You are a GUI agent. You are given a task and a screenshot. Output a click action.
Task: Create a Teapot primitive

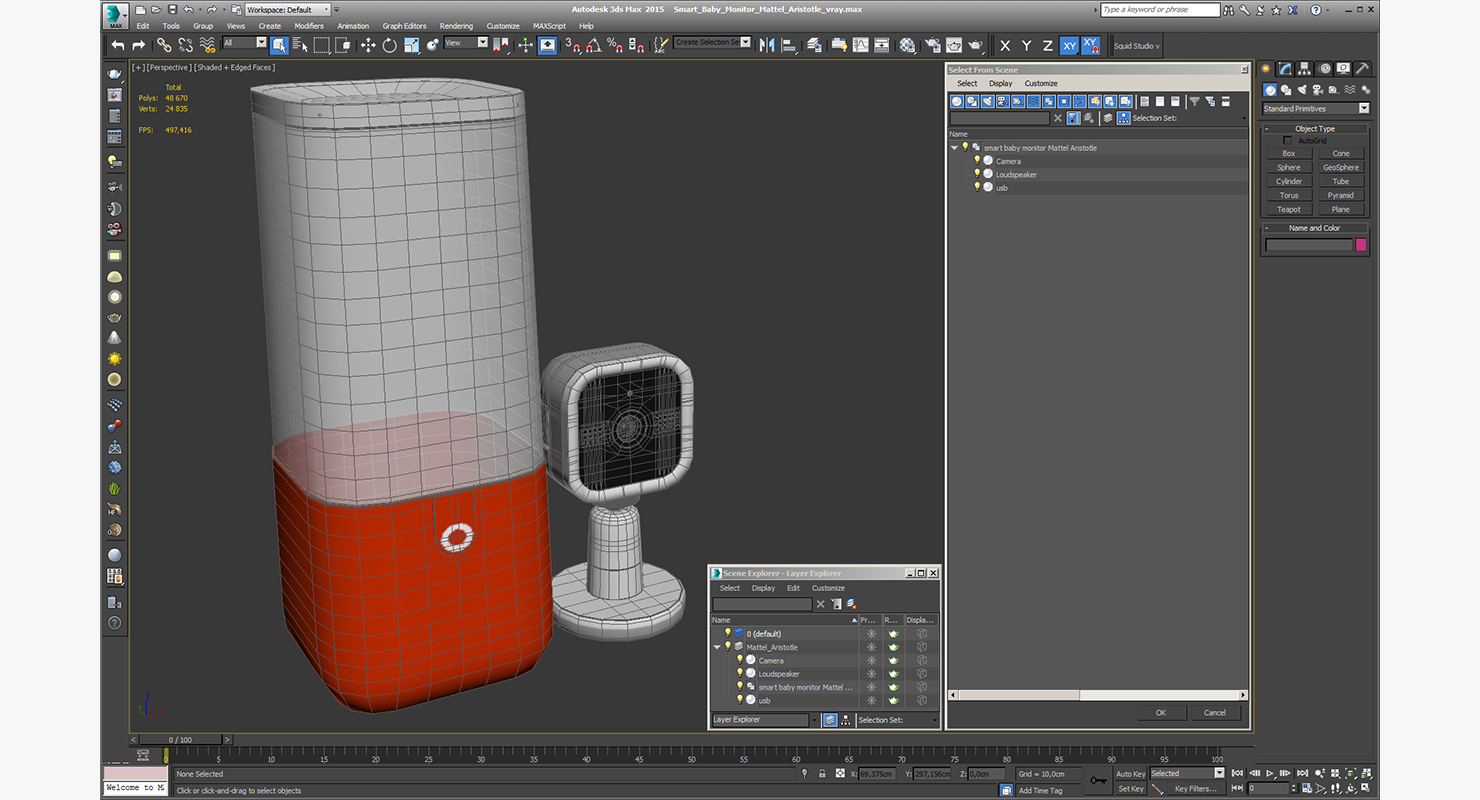coord(1289,209)
